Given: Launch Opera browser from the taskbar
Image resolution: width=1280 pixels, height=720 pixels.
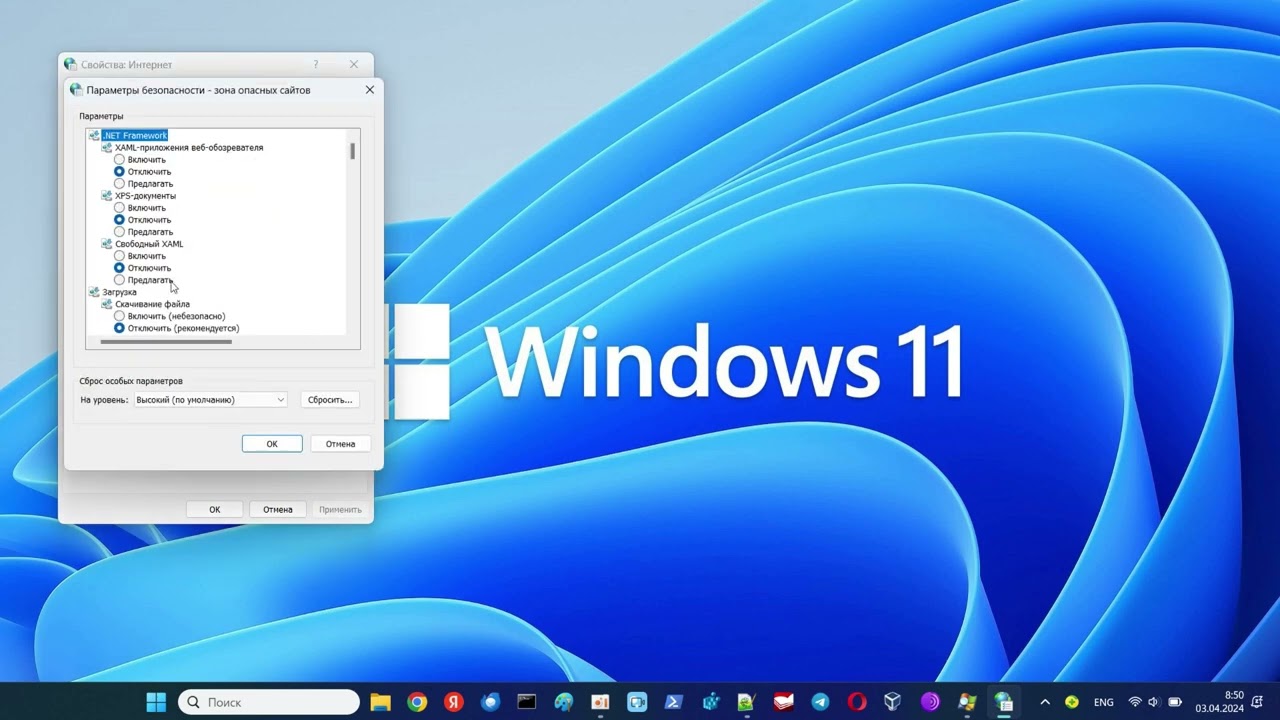Looking at the screenshot, I should [857, 702].
